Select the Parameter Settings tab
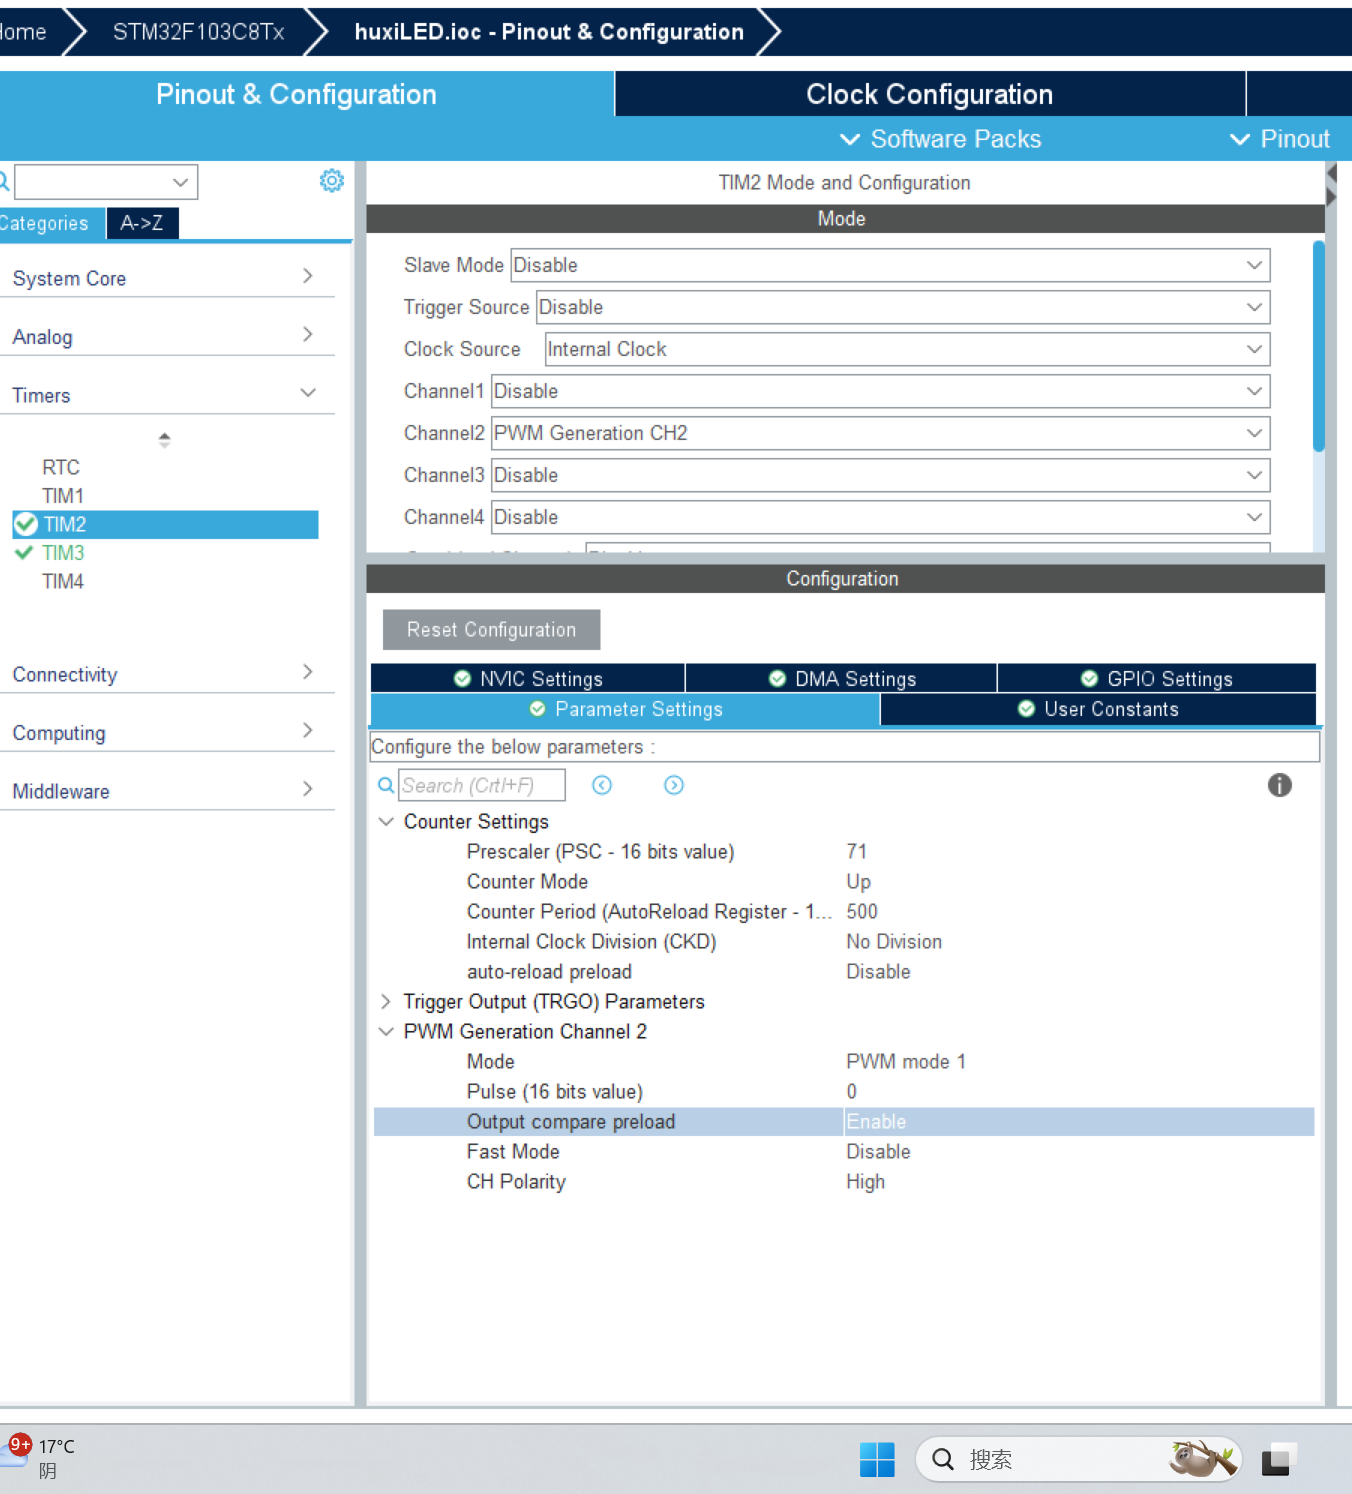Viewport: 1352px width, 1494px height. 625,709
